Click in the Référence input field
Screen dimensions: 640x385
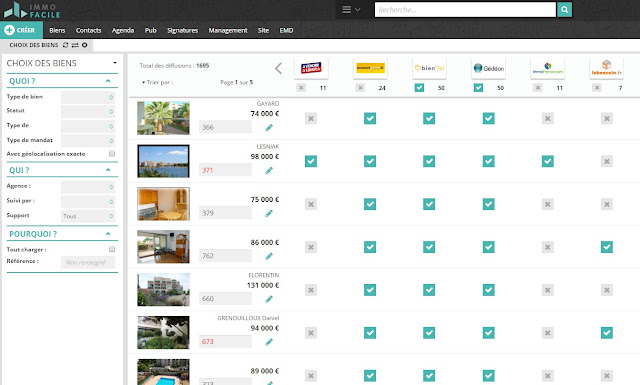[x=88, y=262]
